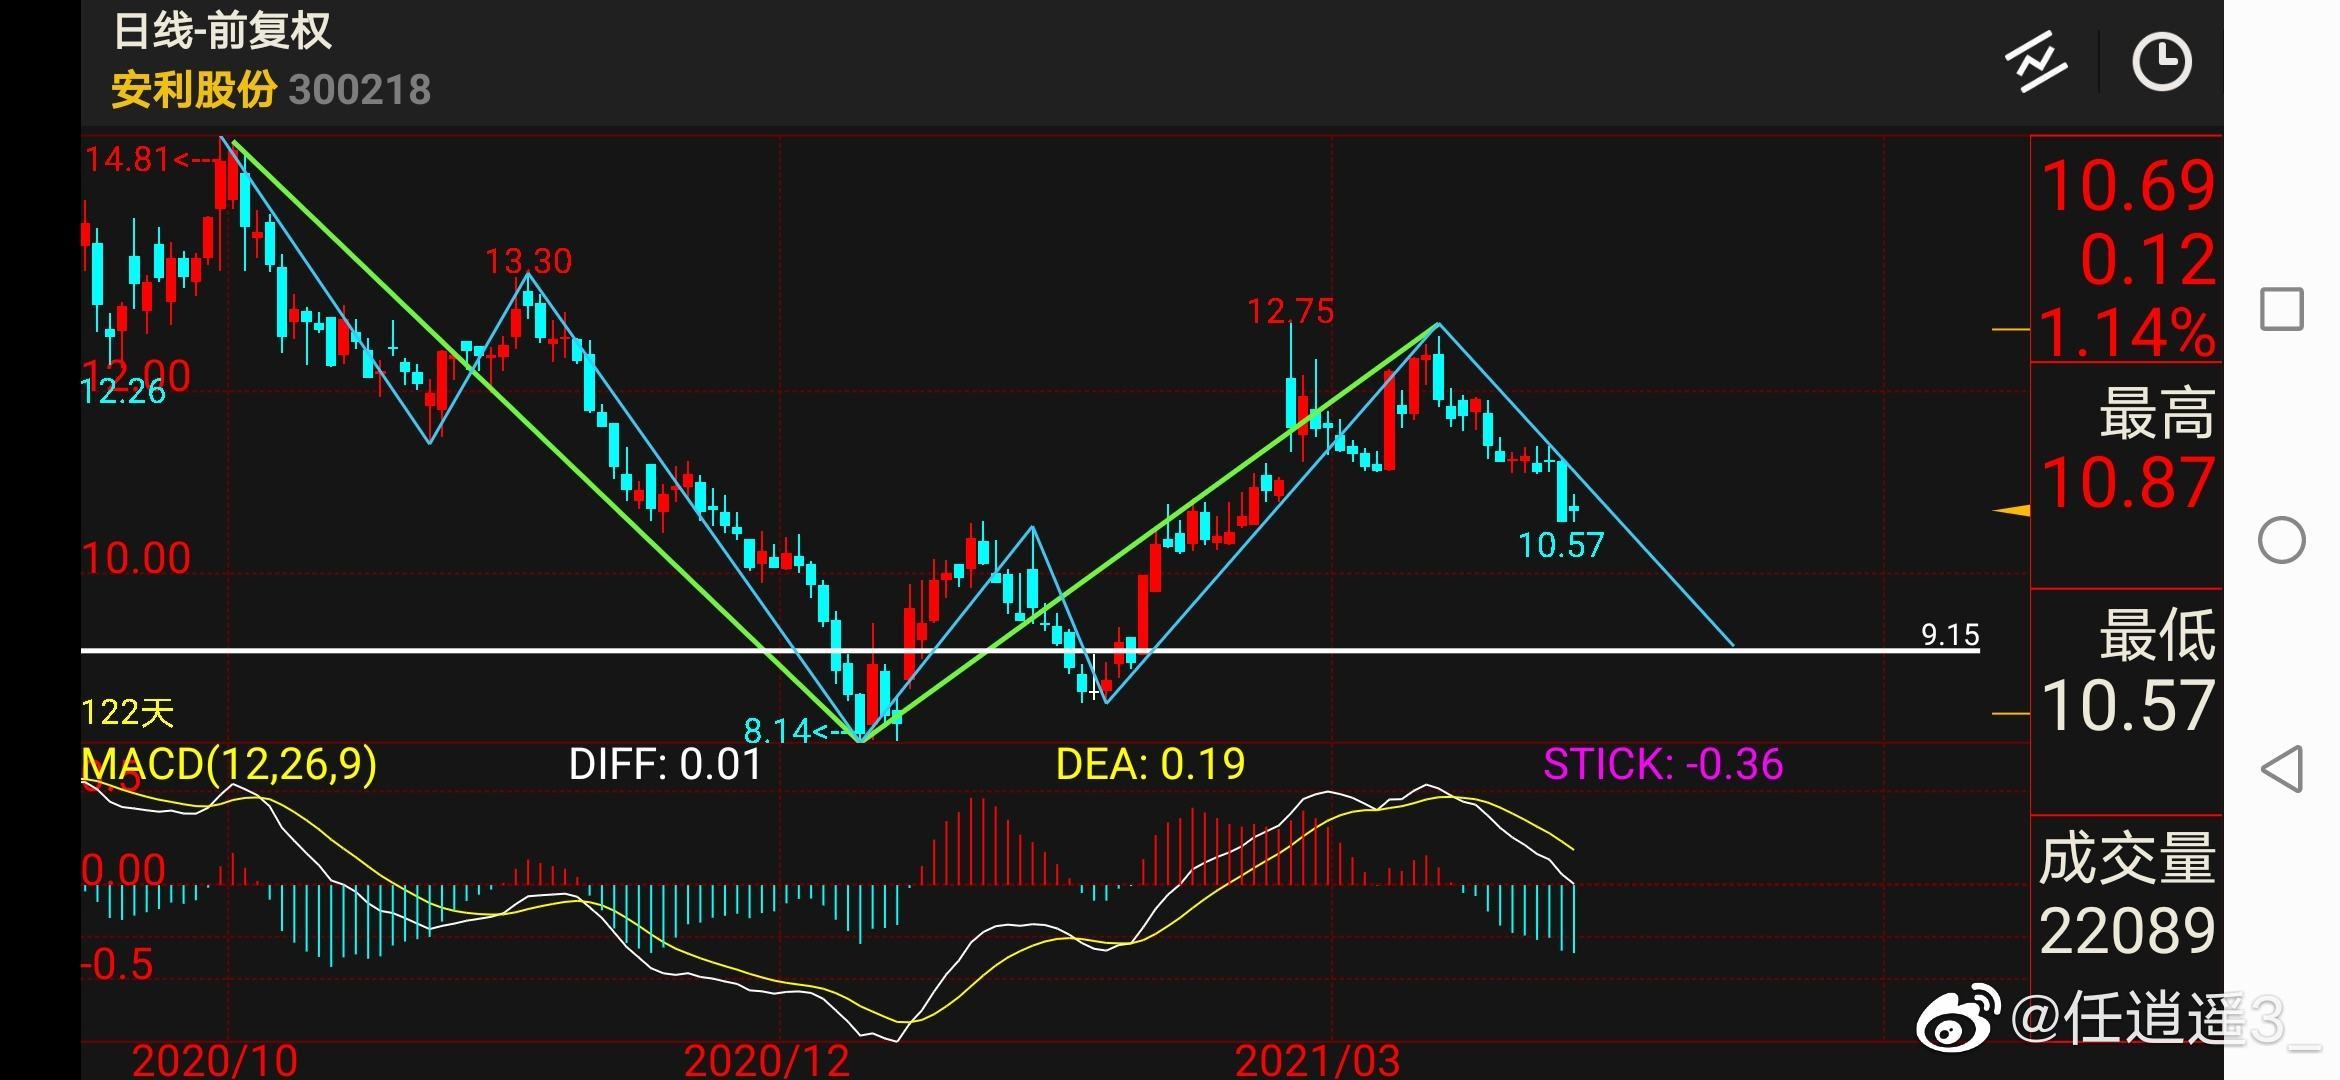The image size is (2340, 1080).
Task: Tap the 12.75 peak label
Action: point(1290,311)
